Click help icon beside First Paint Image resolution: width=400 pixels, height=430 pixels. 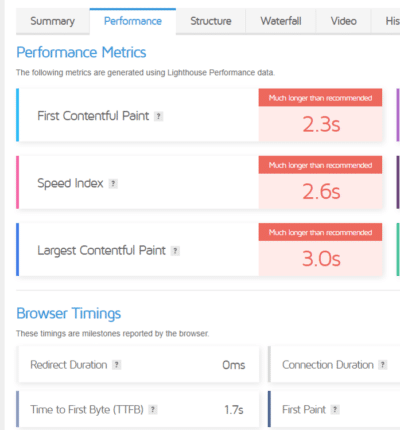click(x=335, y=409)
